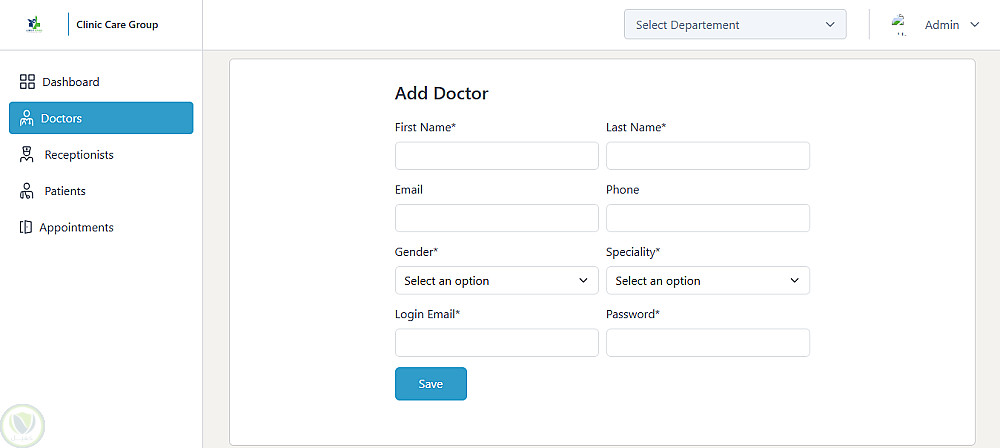Click the Patients sidebar icon
The image size is (1000, 448).
click(x=27, y=191)
